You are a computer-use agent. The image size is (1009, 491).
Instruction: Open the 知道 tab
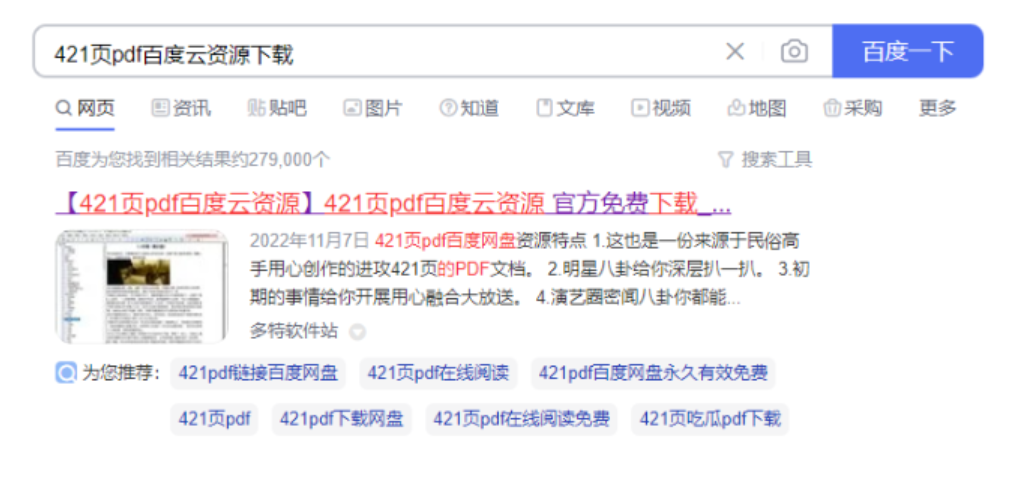(x=469, y=108)
